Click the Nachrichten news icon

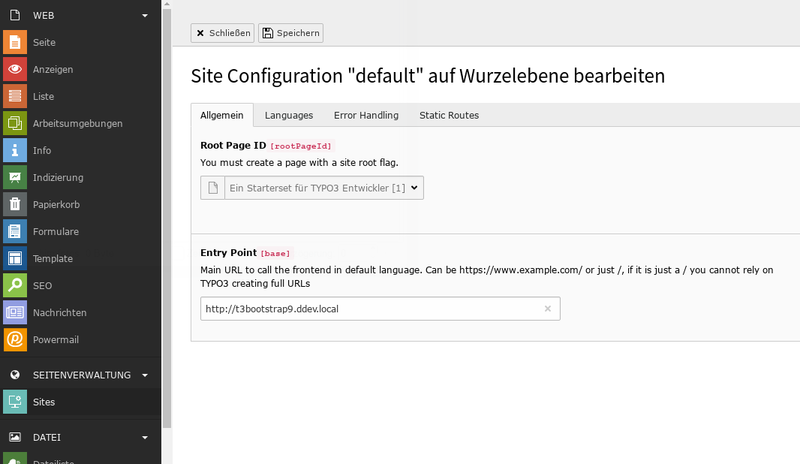tap(14, 313)
